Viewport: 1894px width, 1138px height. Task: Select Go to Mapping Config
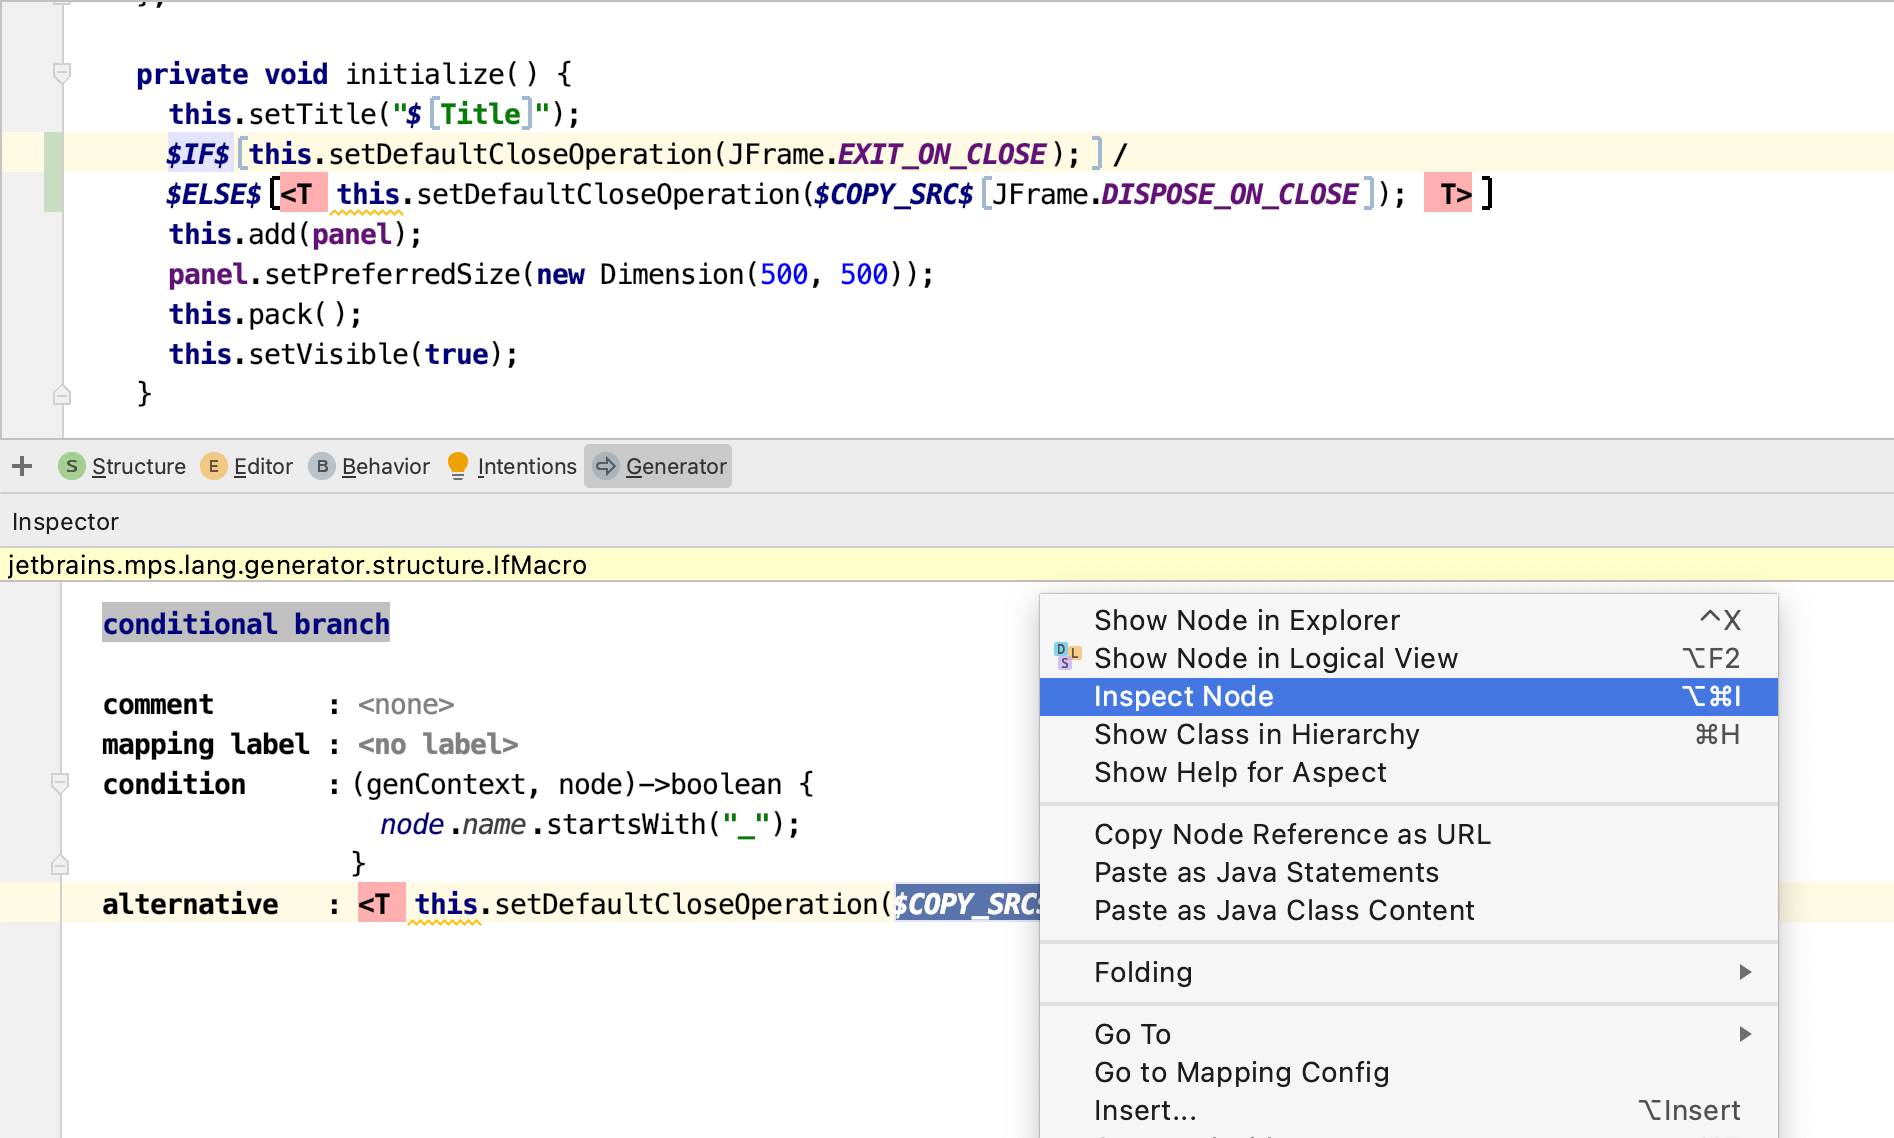(1241, 1072)
